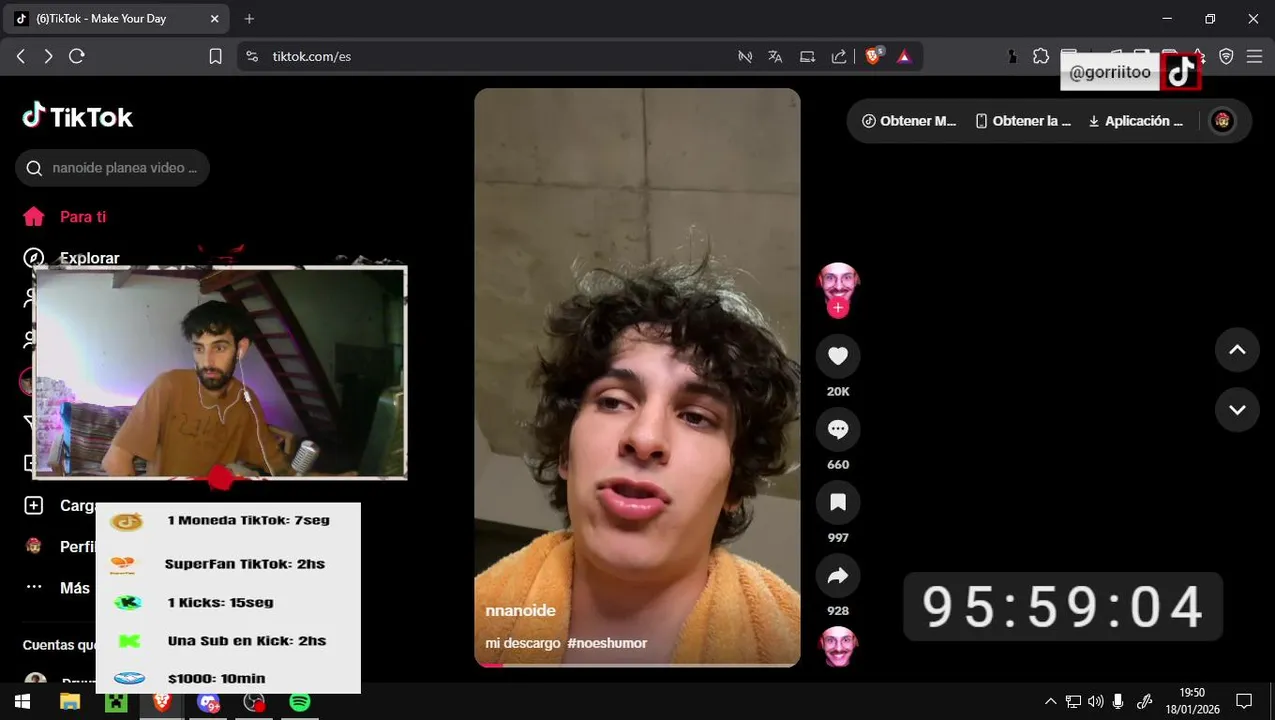
Task: Open the translate page icon
Action: click(775, 57)
